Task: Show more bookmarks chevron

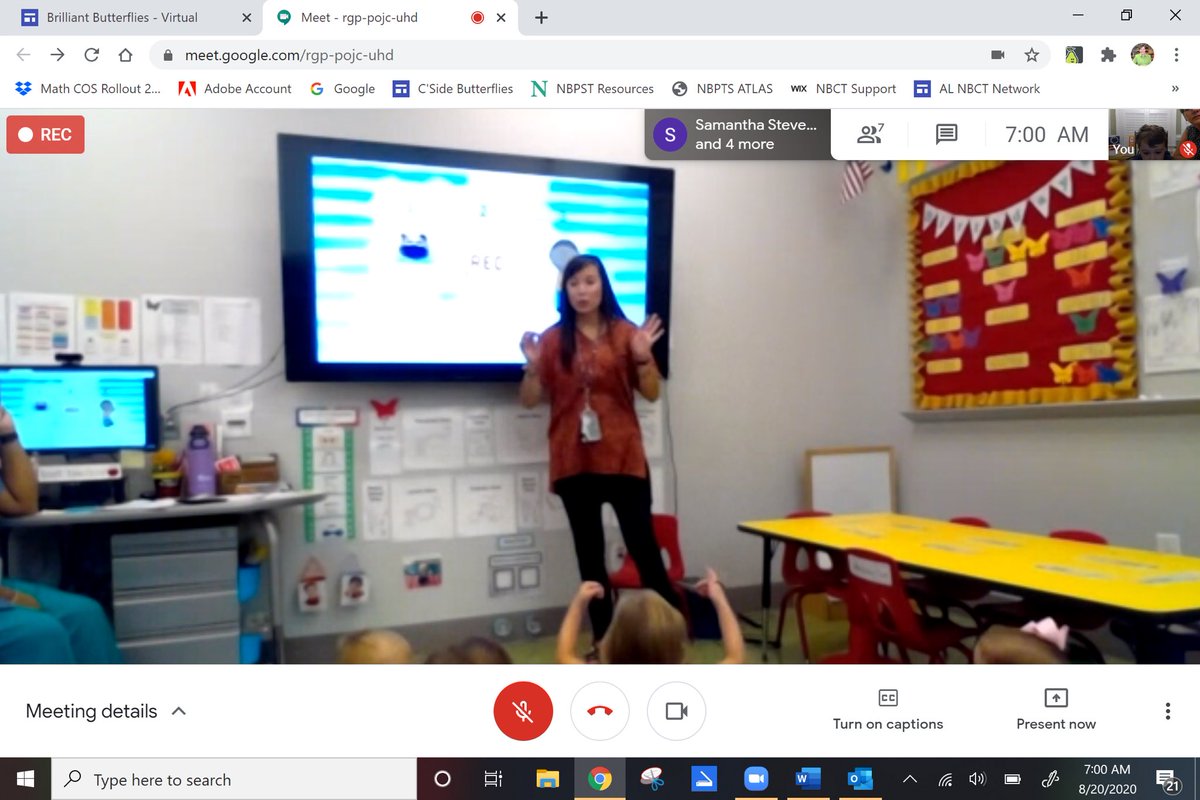Action: (1175, 88)
